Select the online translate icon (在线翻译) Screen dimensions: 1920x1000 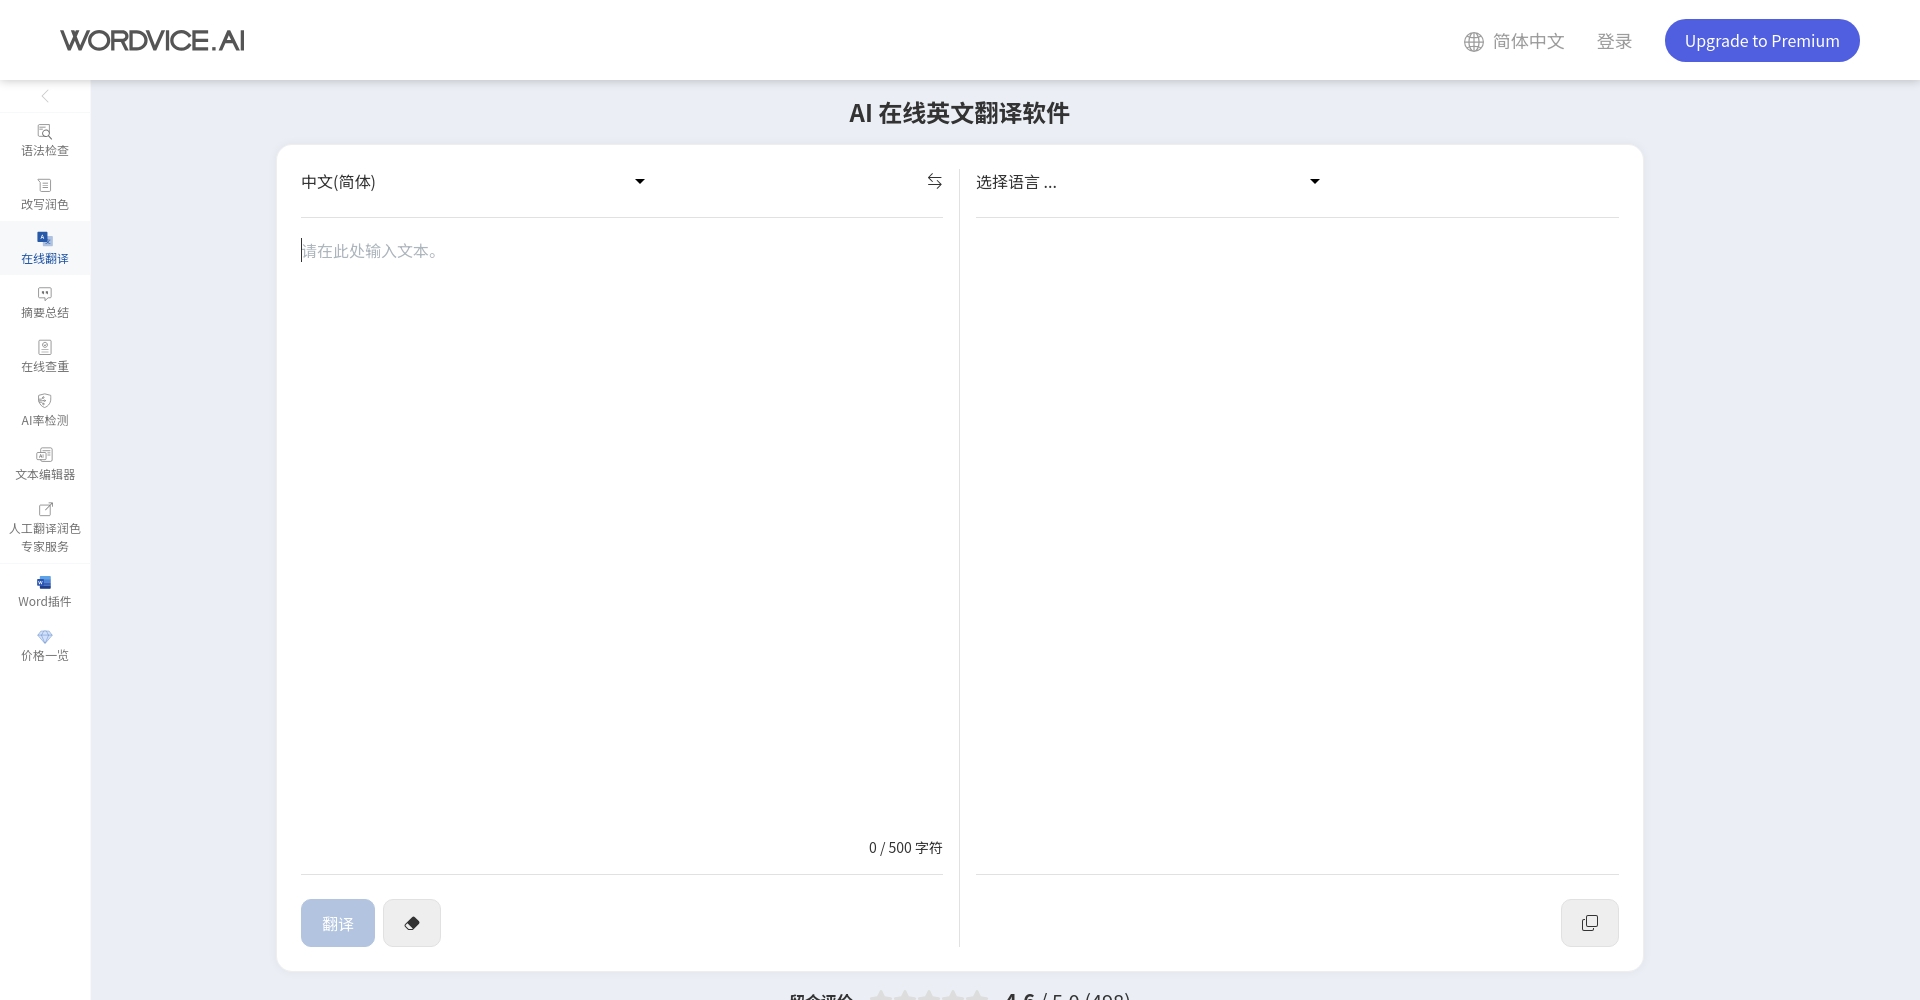coord(45,238)
